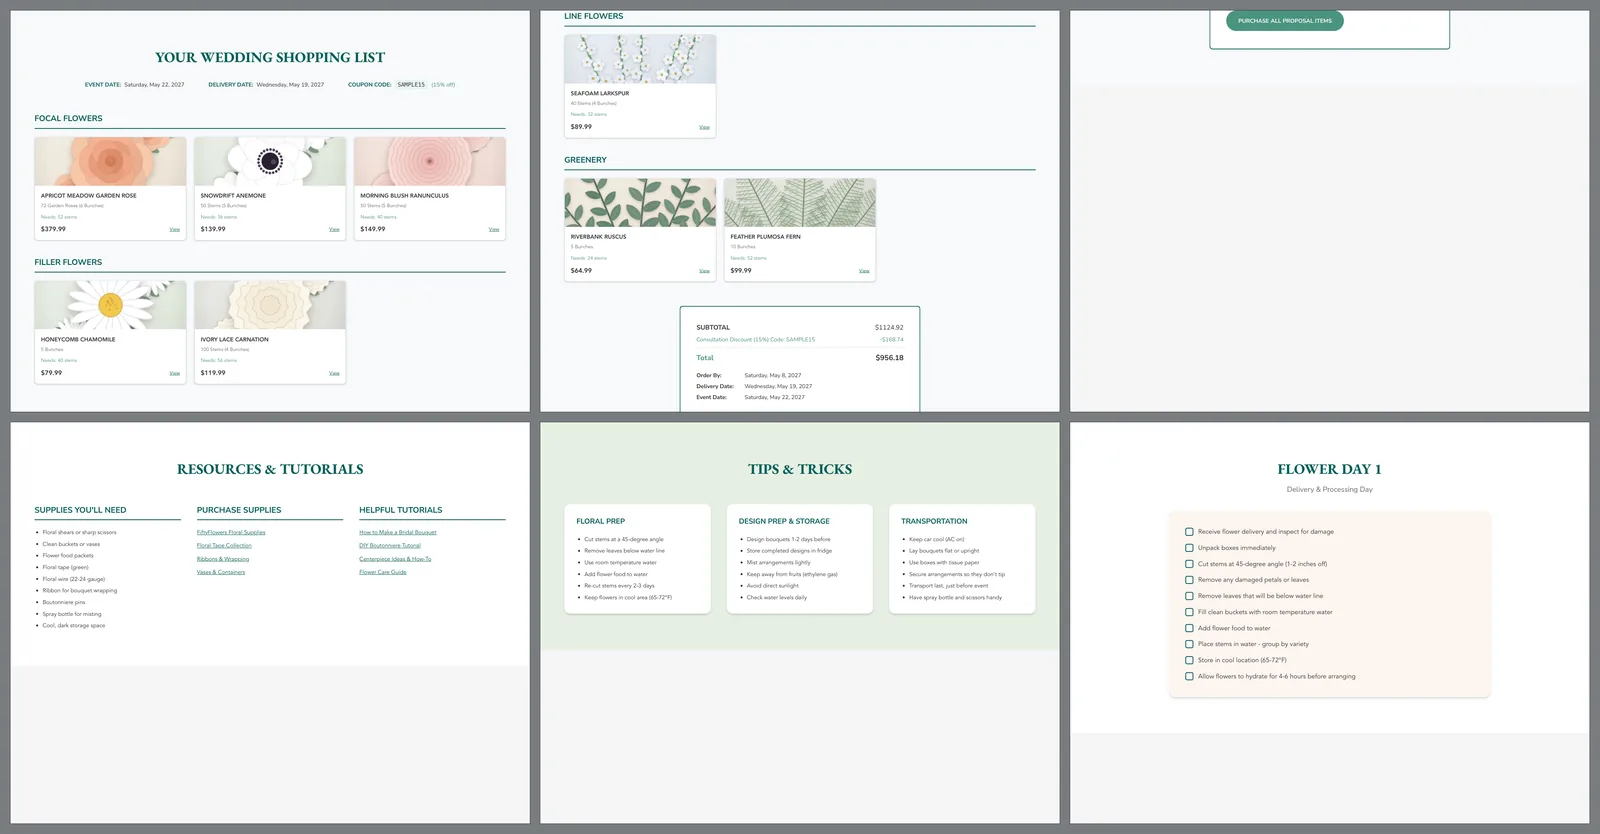Viewport: 1600px width, 834px height.
Task: Click the $956.18 total amount
Action: (890, 357)
